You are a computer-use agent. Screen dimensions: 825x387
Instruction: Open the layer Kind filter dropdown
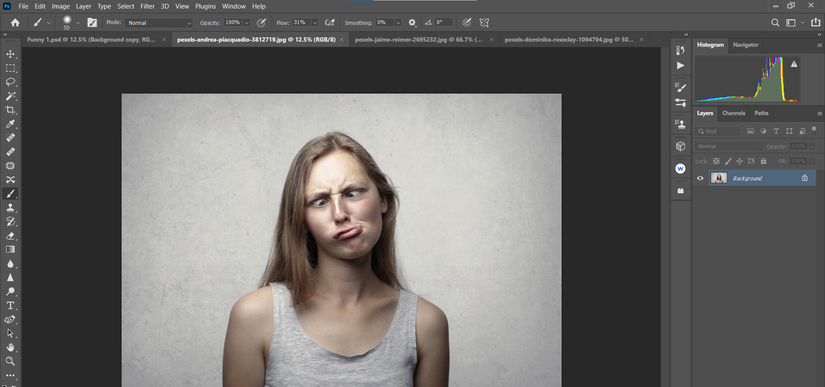pos(717,131)
